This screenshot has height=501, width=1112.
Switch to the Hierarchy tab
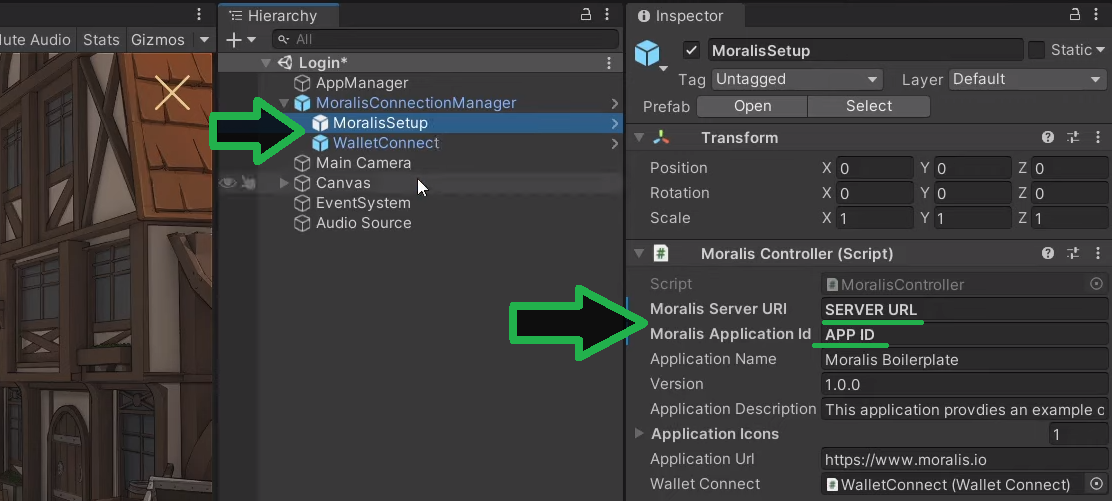point(279,16)
